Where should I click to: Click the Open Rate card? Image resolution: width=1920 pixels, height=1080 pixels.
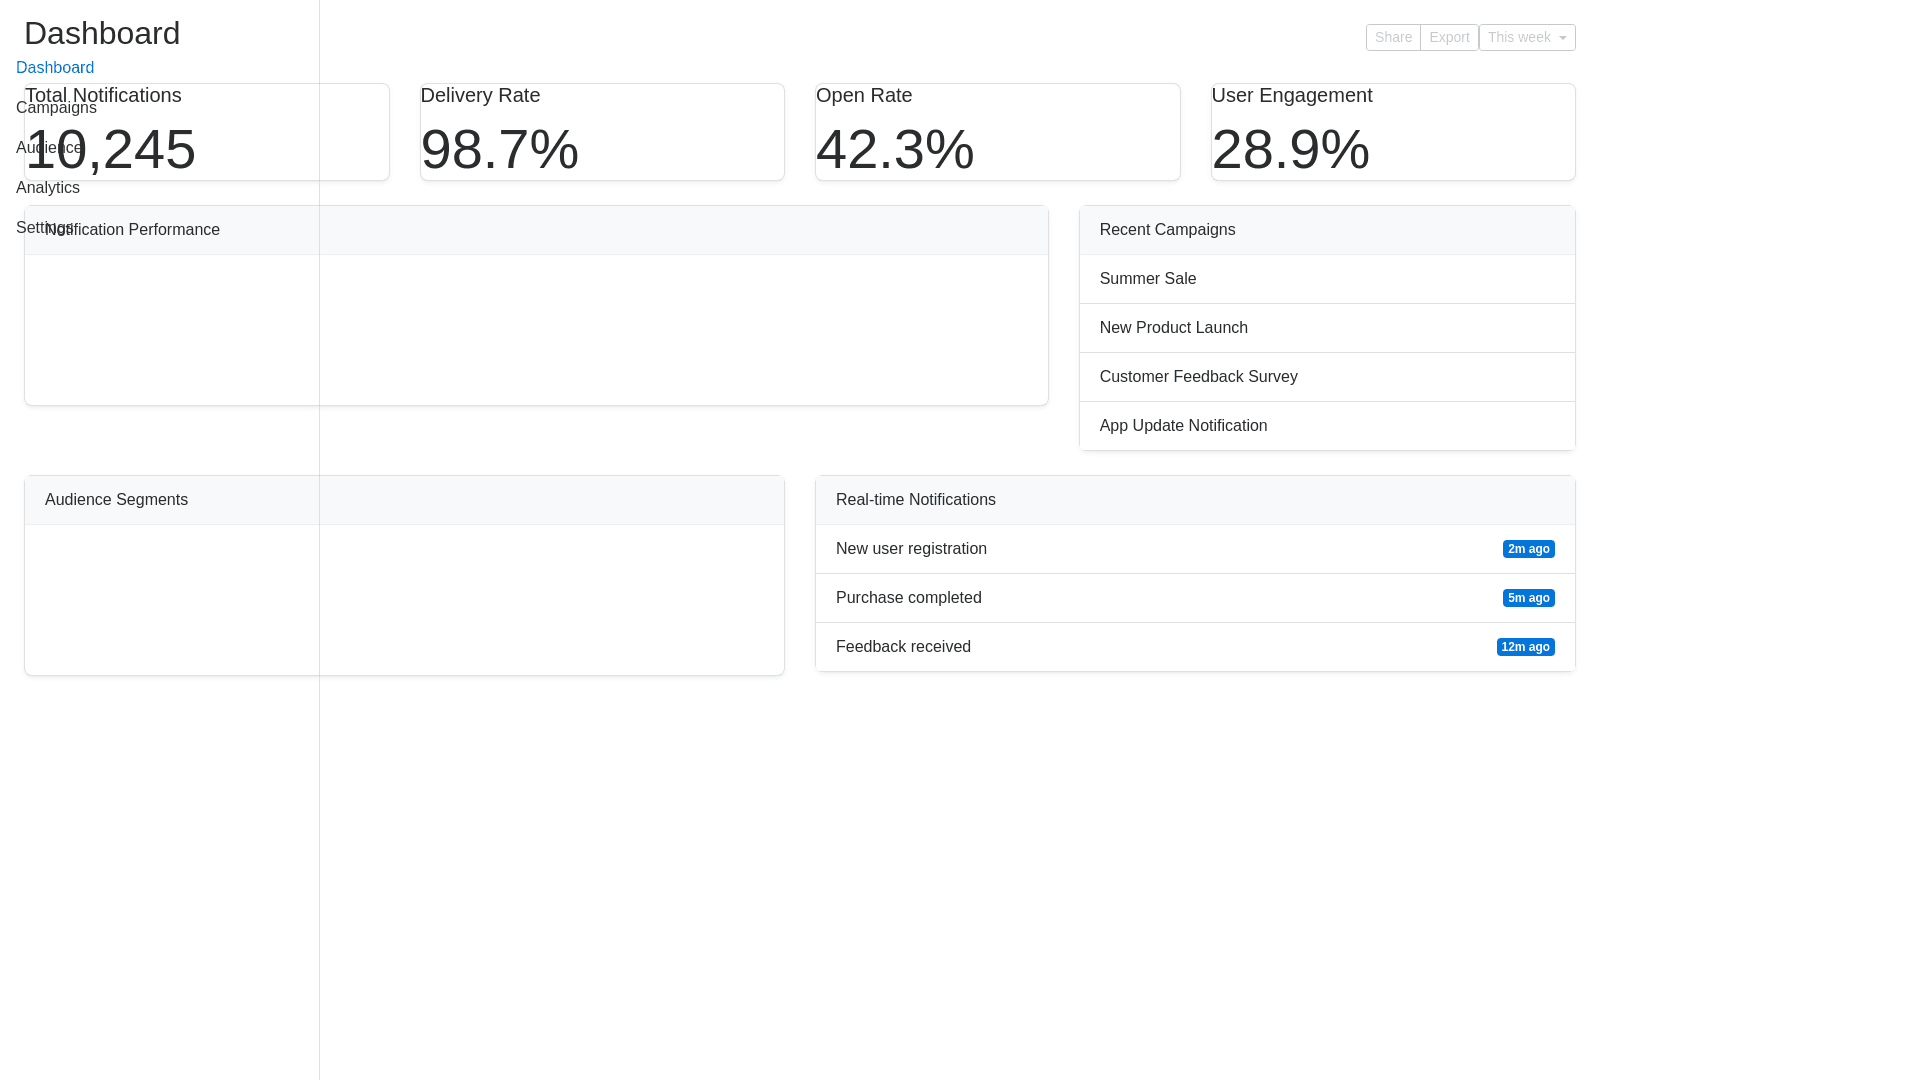click(997, 132)
